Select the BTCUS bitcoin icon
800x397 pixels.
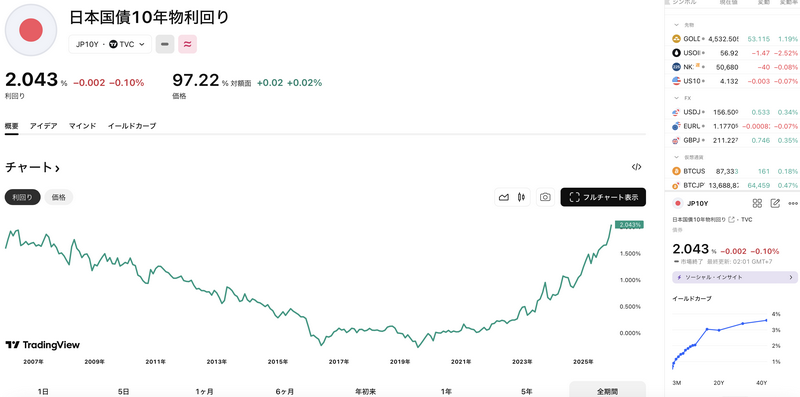point(677,171)
